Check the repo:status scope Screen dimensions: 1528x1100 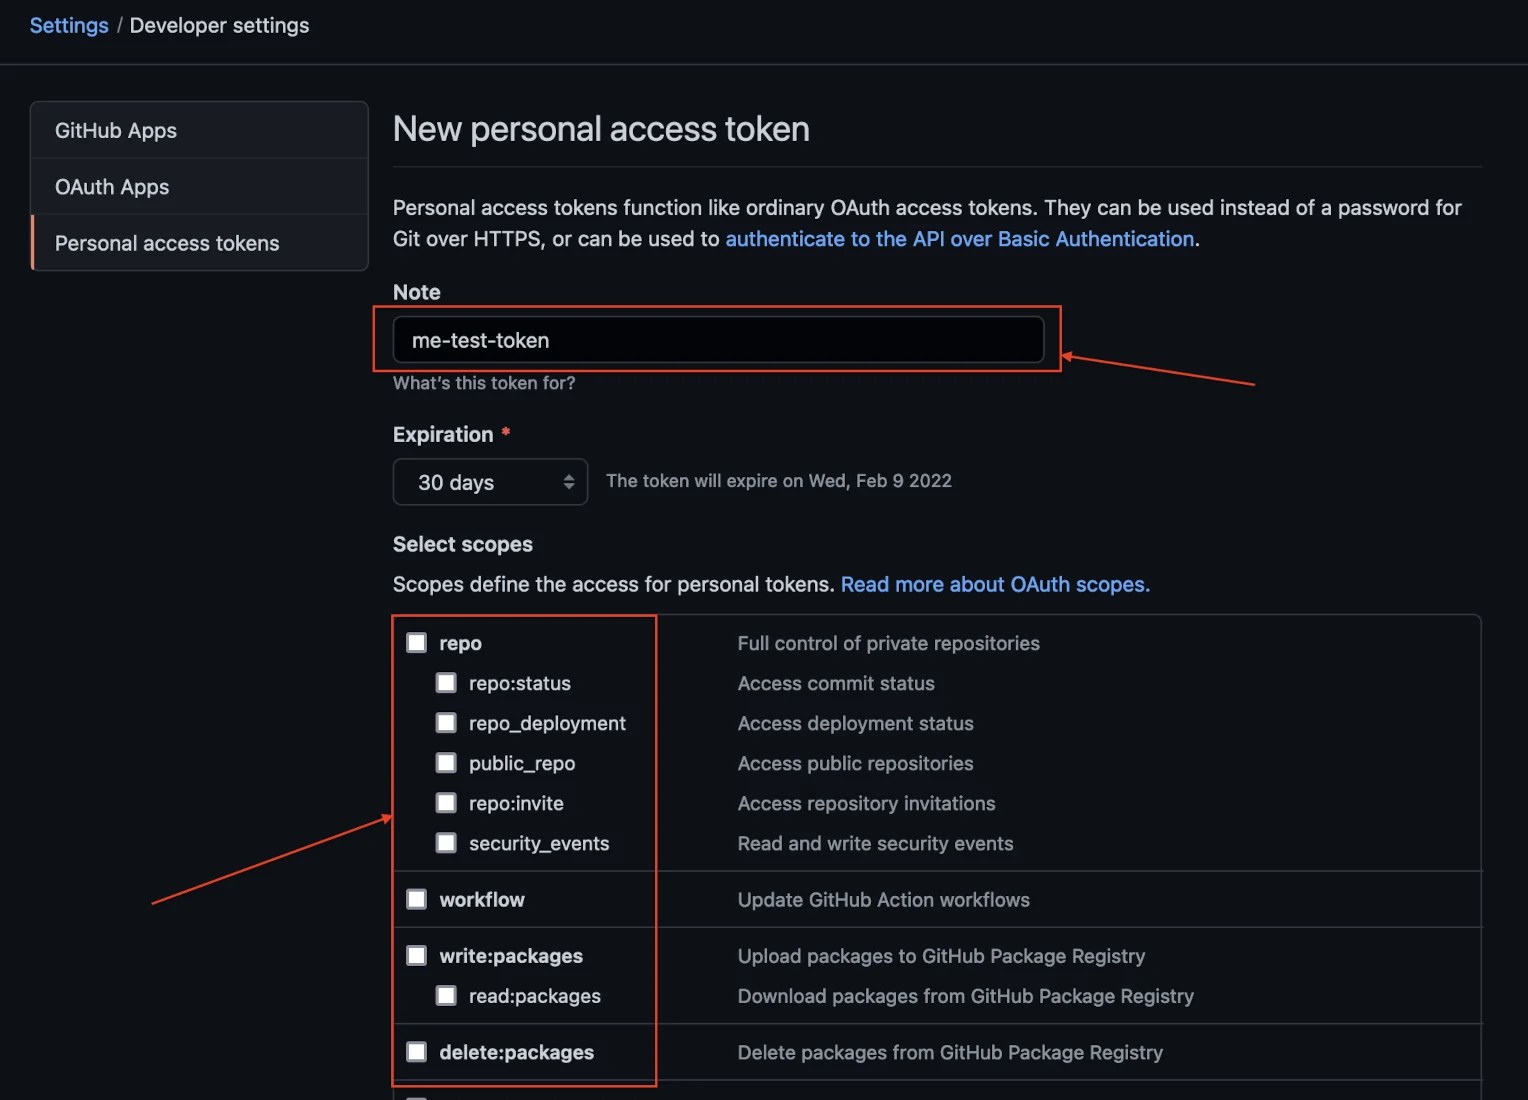(446, 682)
